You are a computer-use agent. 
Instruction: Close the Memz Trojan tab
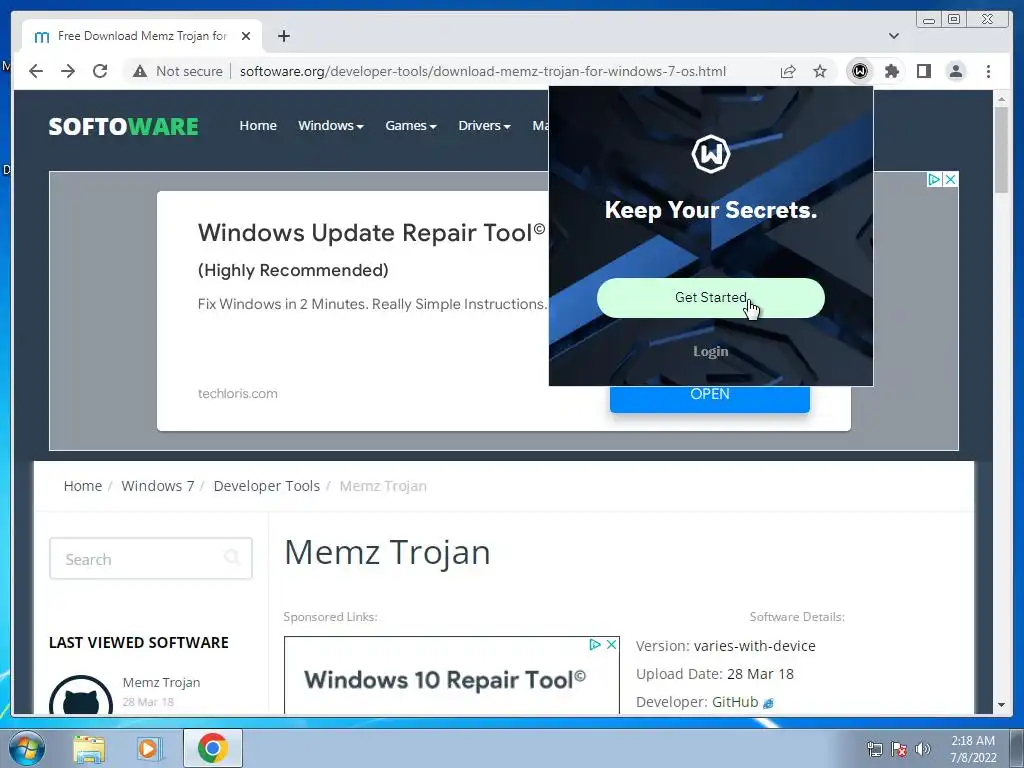pyautogui.click(x=246, y=36)
